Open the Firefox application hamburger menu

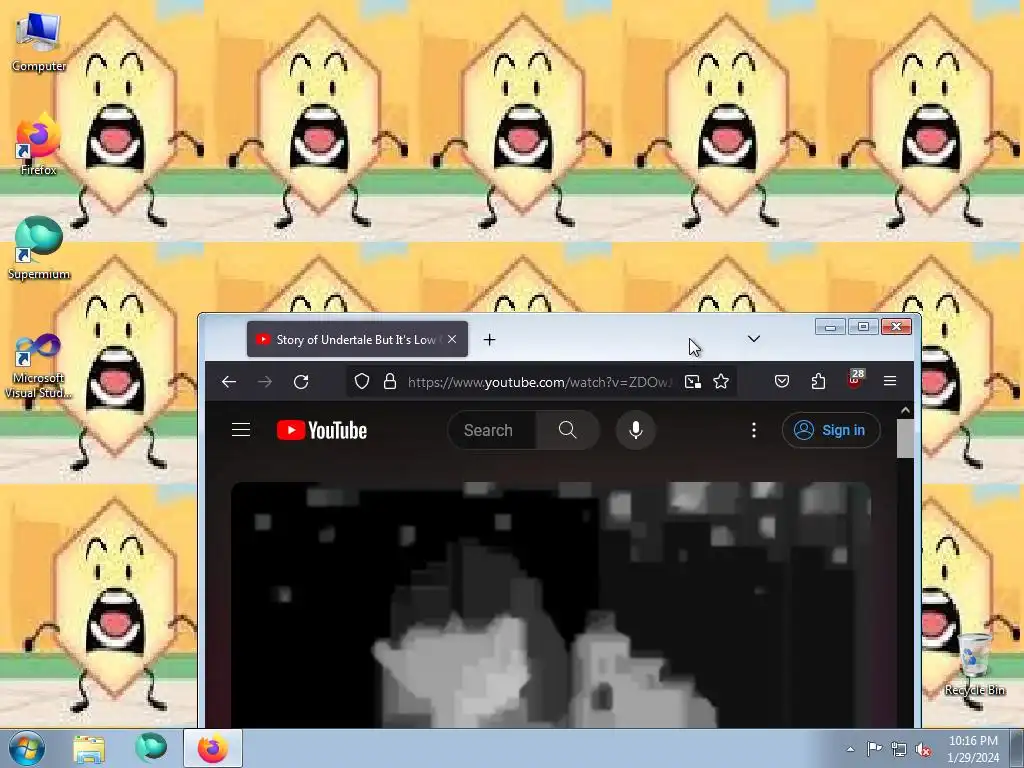click(889, 381)
